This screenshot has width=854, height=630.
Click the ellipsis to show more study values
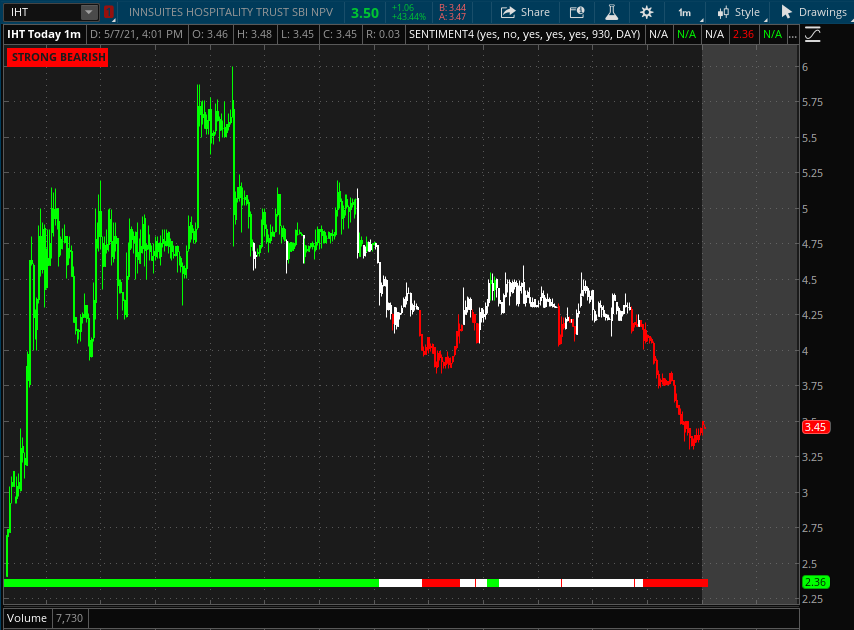793,34
